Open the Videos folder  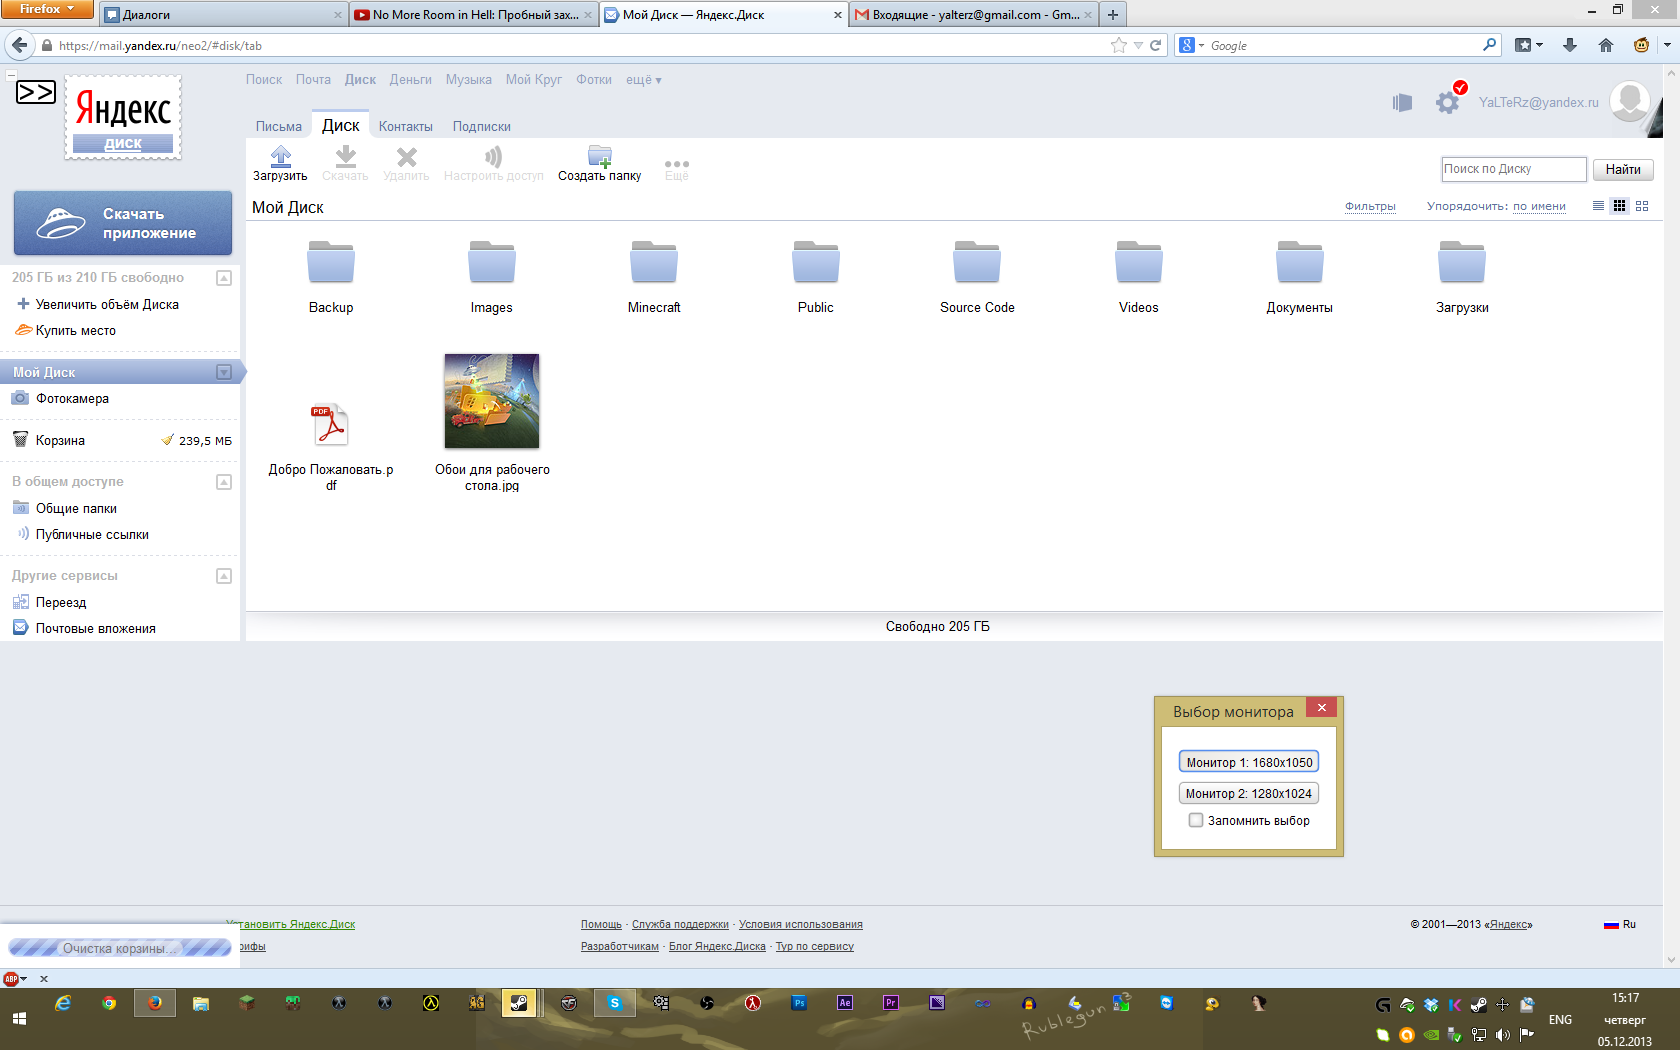pyautogui.click(x=1139, y=263)
